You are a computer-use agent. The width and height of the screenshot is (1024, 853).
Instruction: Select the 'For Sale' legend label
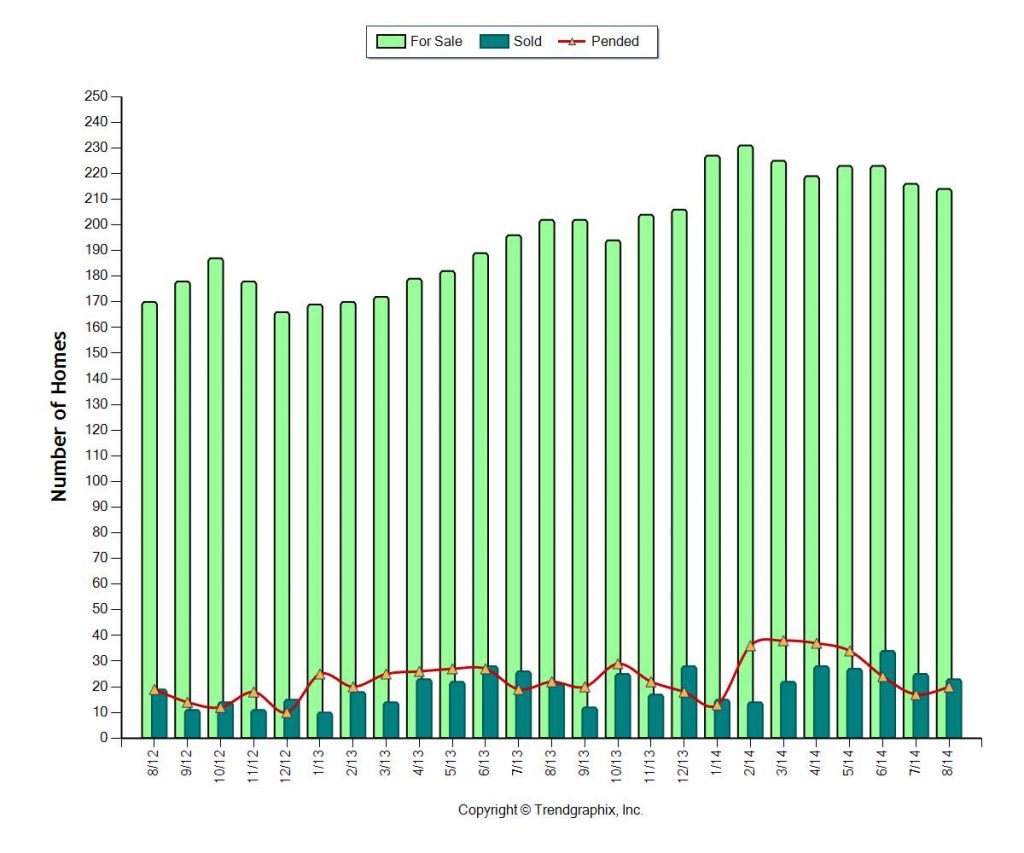pyautogui.click(x=436, y=42)
